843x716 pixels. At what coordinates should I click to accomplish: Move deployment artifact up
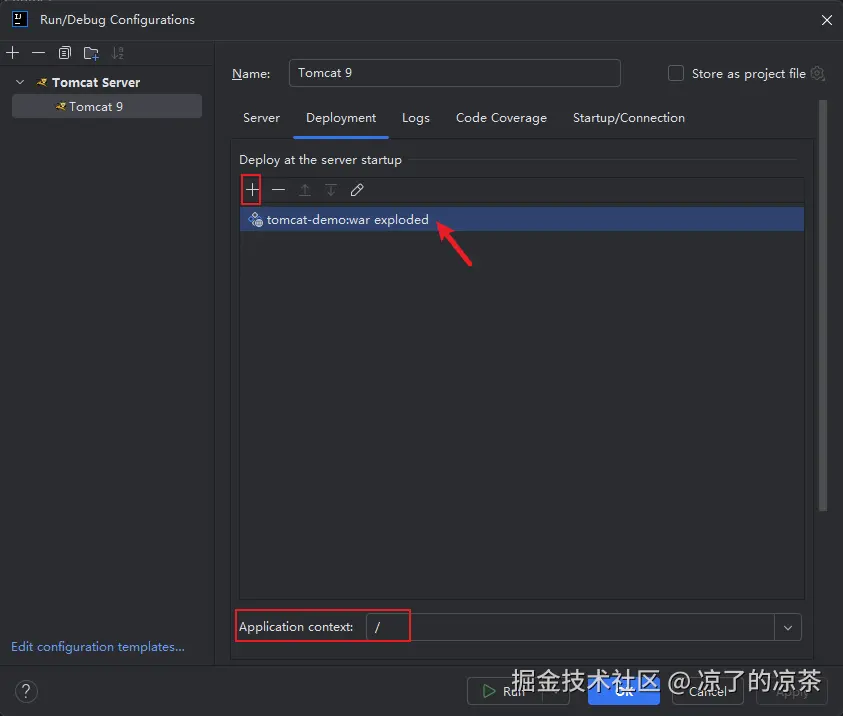point(304,190)
